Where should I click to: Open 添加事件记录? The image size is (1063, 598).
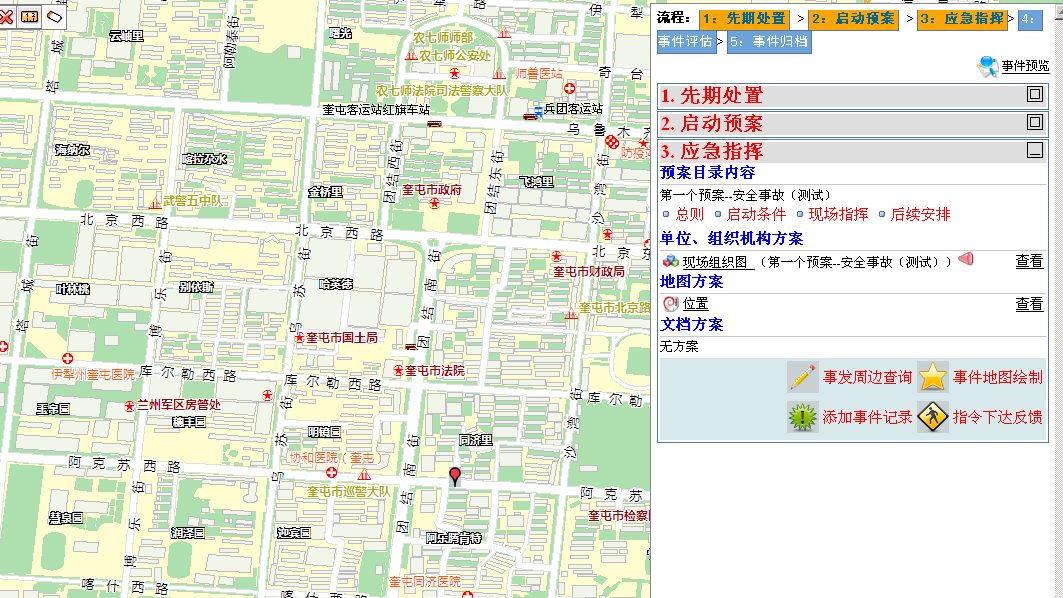(x=867, y=417)
